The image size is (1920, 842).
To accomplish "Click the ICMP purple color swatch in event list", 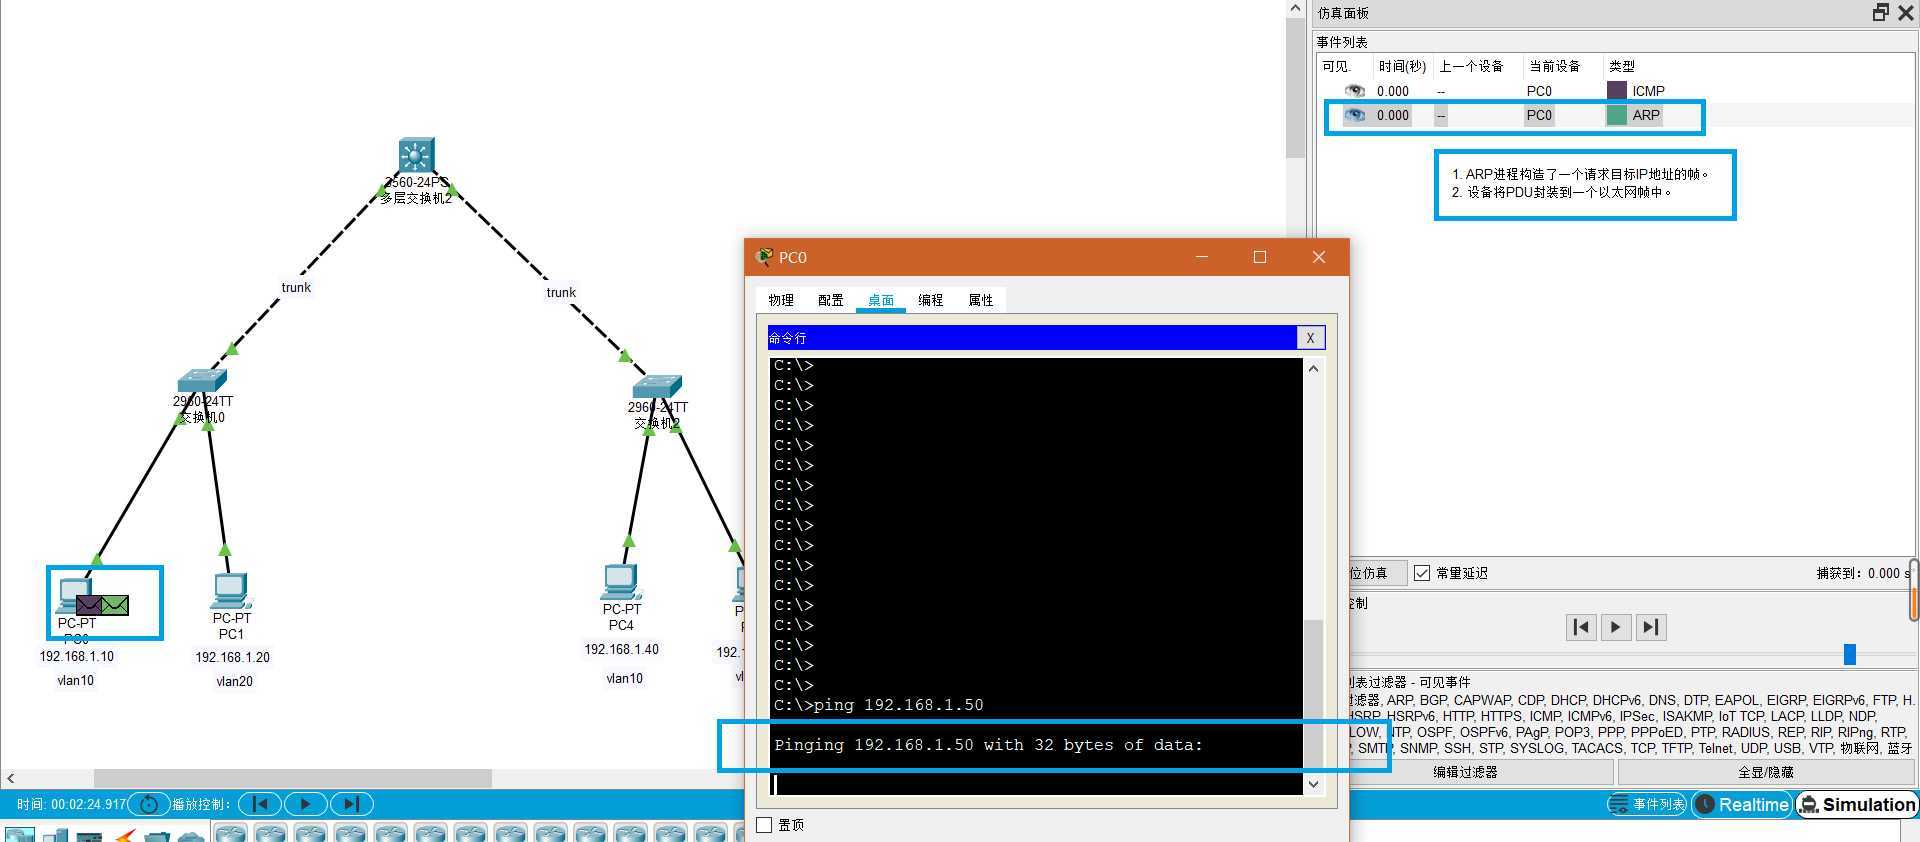I will click(x=1616, y=91).
